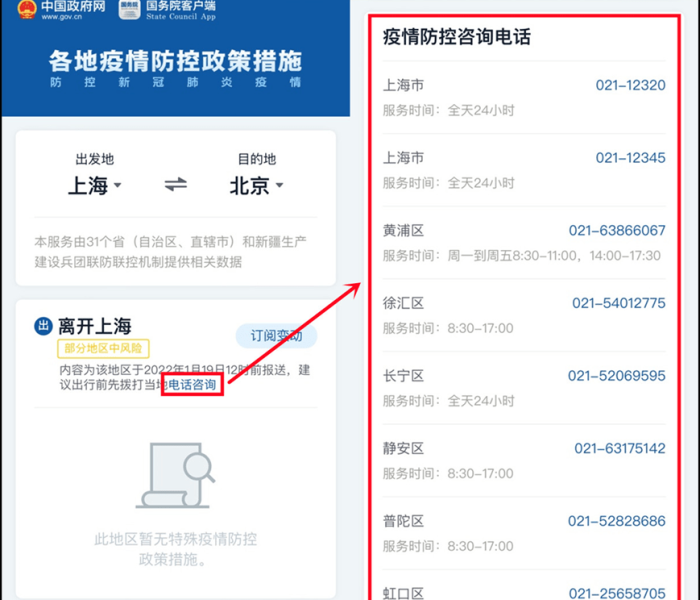
Task: Dial 静安区 number 021-63175142
Action: click(x=619, y=448)
